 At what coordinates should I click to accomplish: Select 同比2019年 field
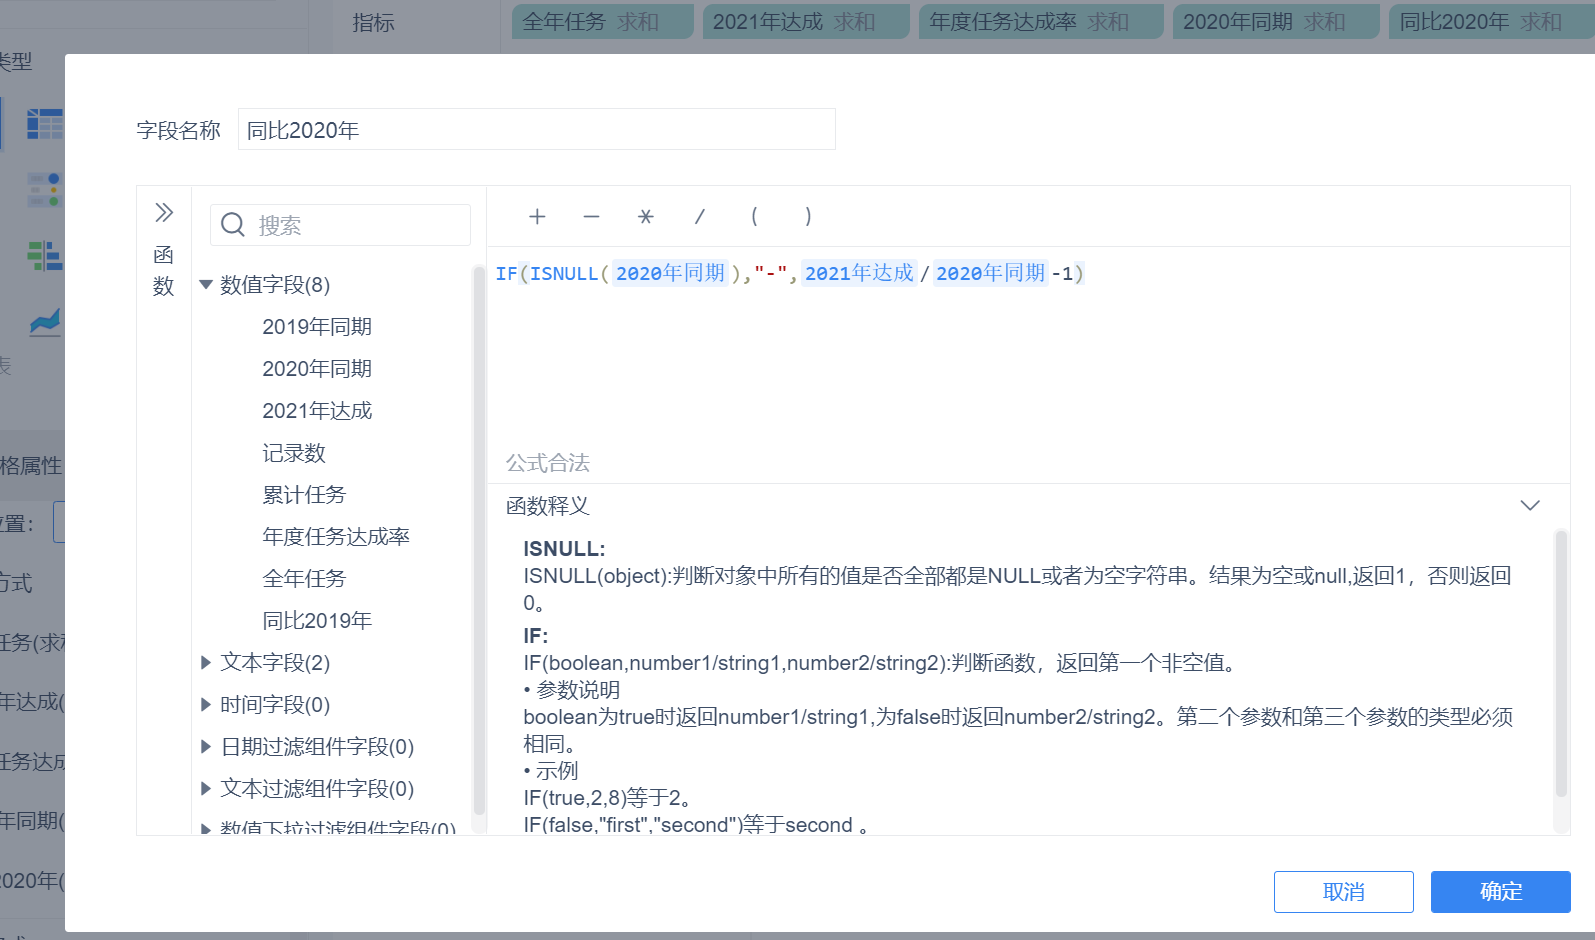click(x=317, y=621)
